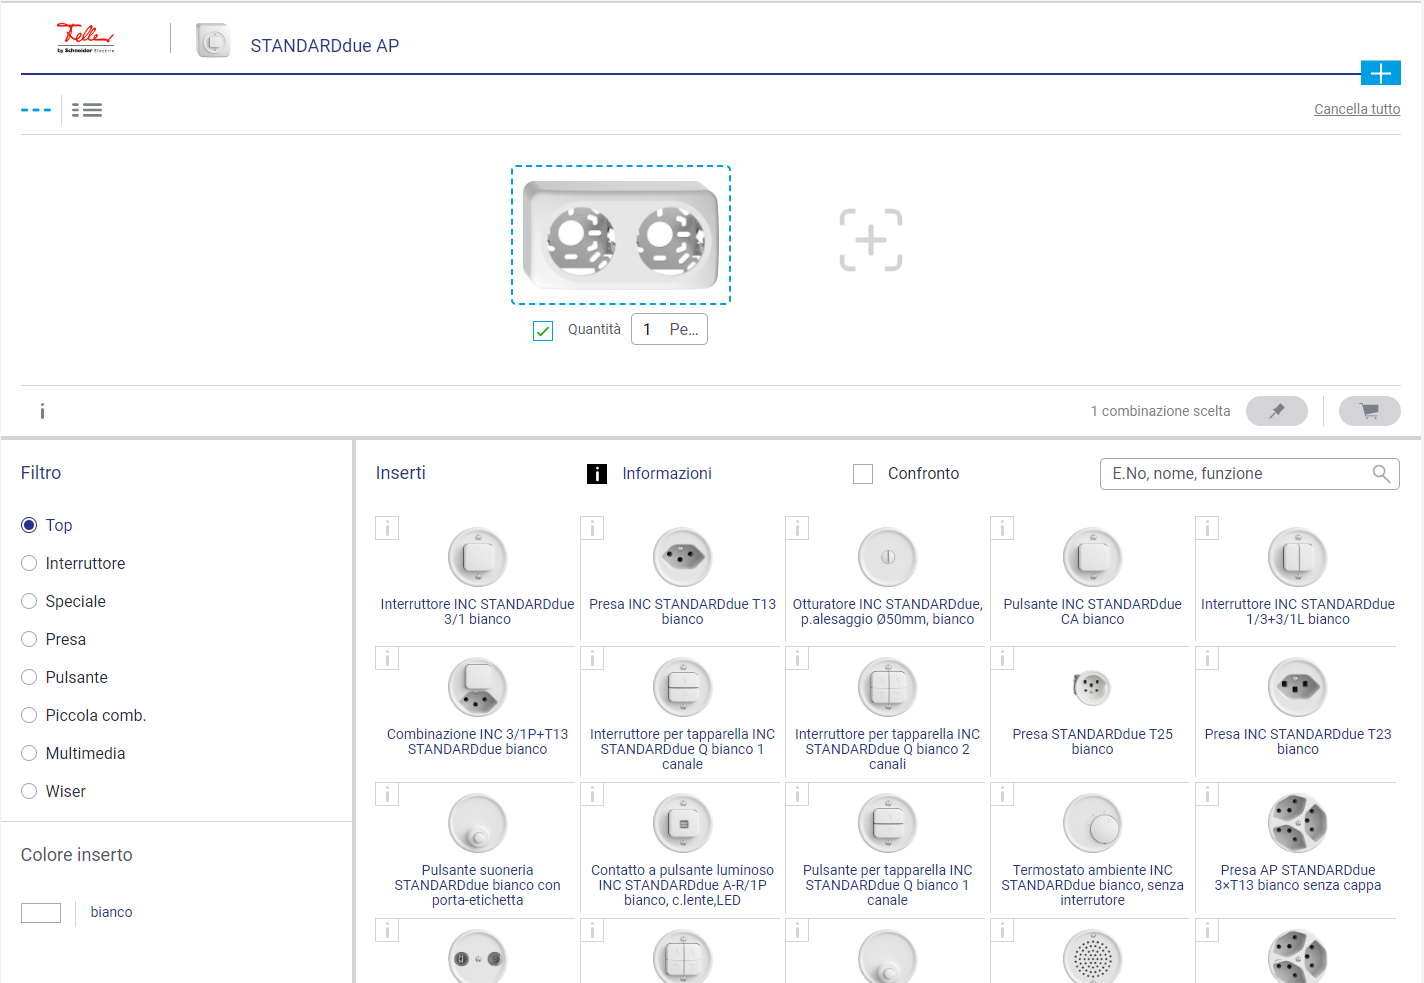
Task: Select the Interruttore 3/1 bianco insert image
Action: (x=478, y=557)
